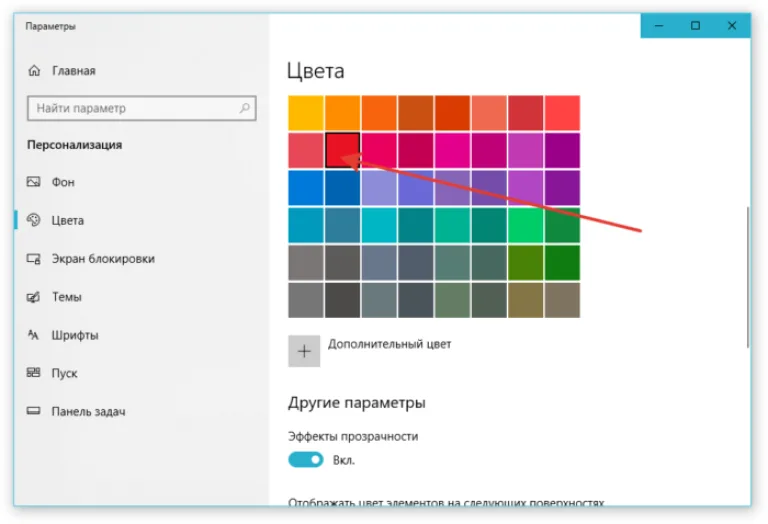Select the Цвета palette icon in sidebar
Screen dimensions: 768x524
33,220
